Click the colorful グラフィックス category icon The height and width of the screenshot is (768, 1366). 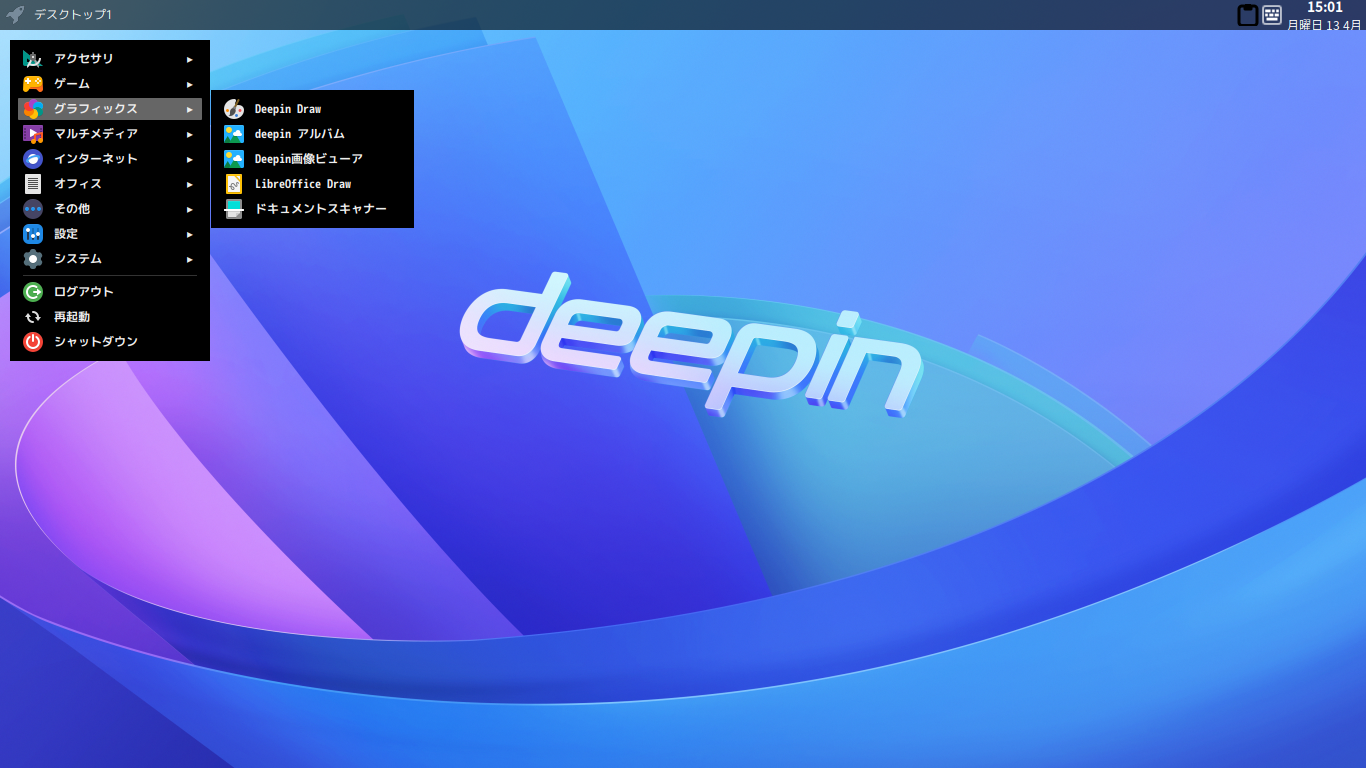33,109
